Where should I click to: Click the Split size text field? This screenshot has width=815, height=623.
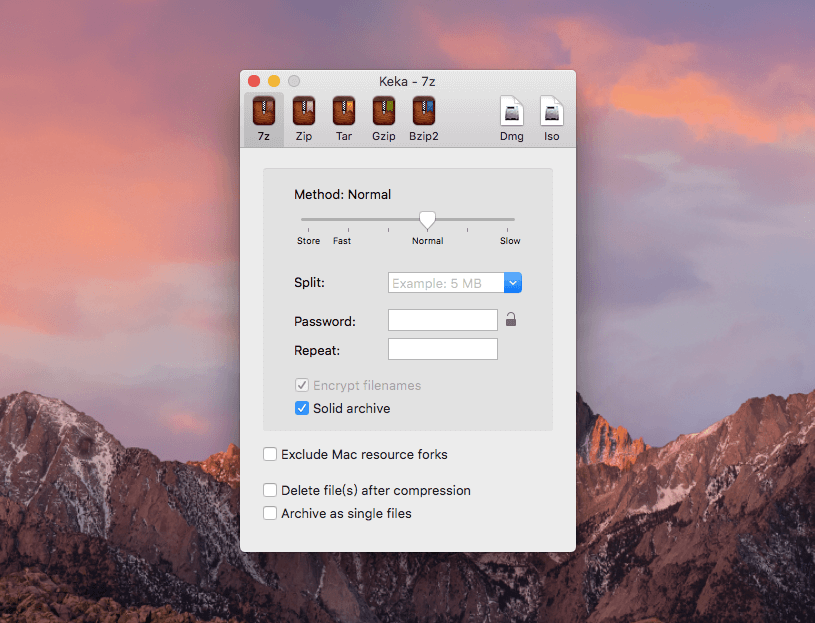coord(446,283)
